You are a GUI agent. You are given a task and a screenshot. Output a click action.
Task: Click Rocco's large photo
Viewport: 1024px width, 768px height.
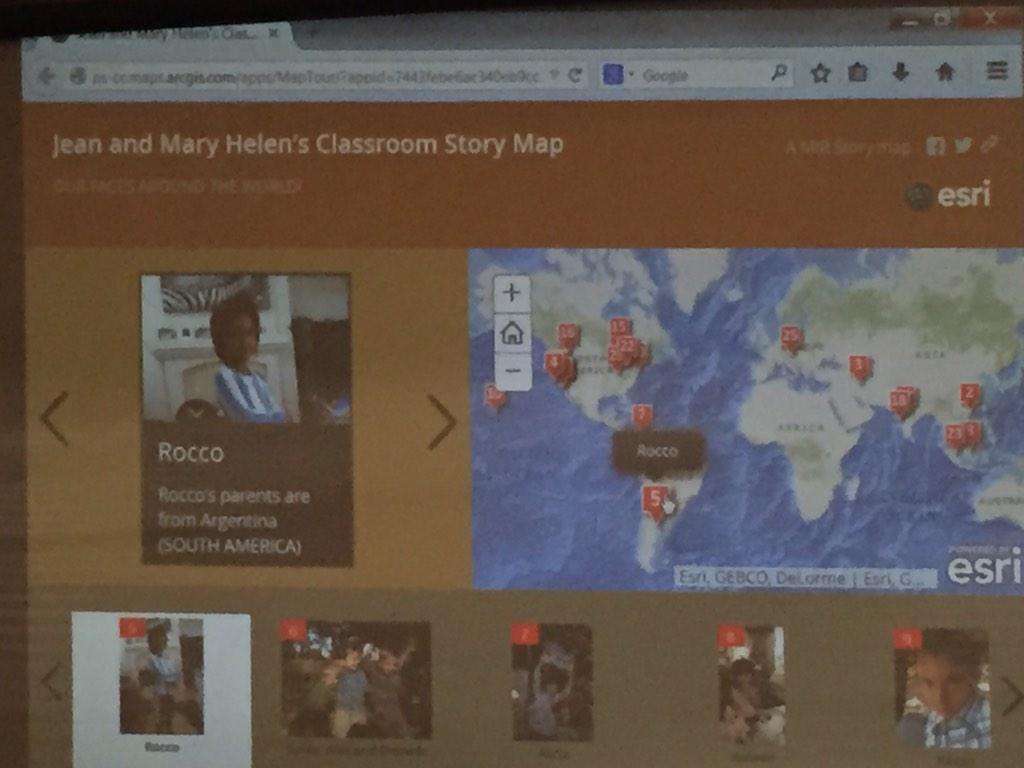click(246, 347)
